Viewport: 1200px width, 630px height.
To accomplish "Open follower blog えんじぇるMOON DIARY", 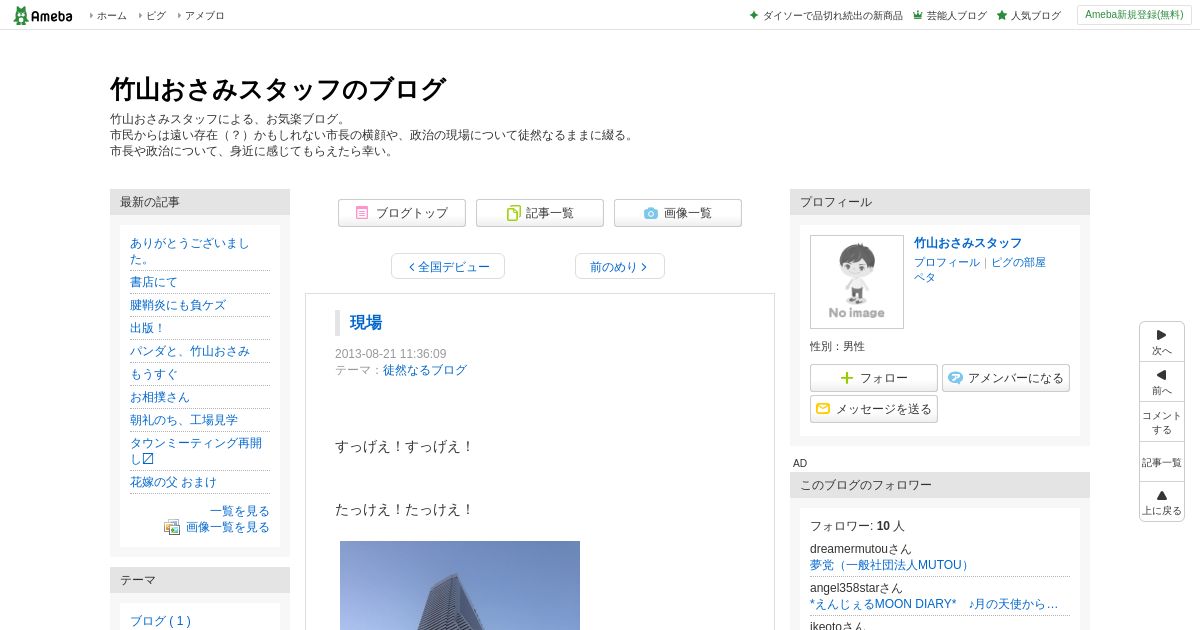I will (934, 604).
